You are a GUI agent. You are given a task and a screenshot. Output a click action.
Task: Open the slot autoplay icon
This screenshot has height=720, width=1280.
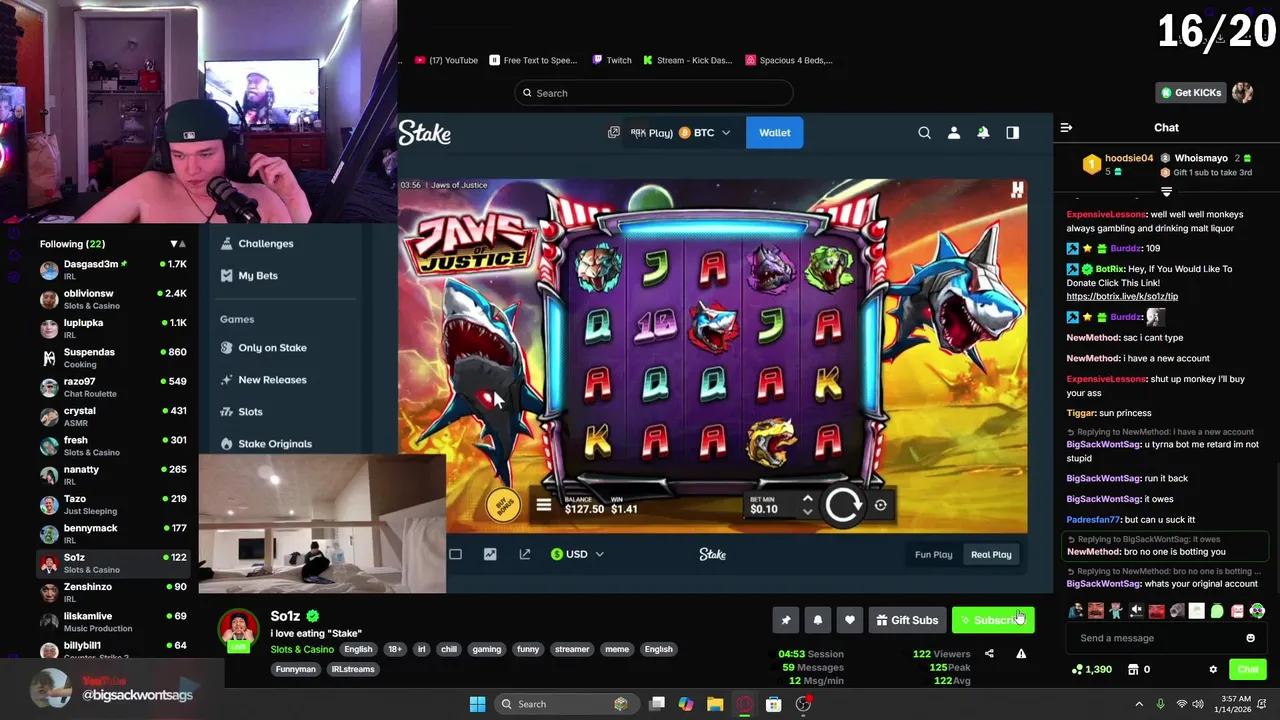(880, 506)
